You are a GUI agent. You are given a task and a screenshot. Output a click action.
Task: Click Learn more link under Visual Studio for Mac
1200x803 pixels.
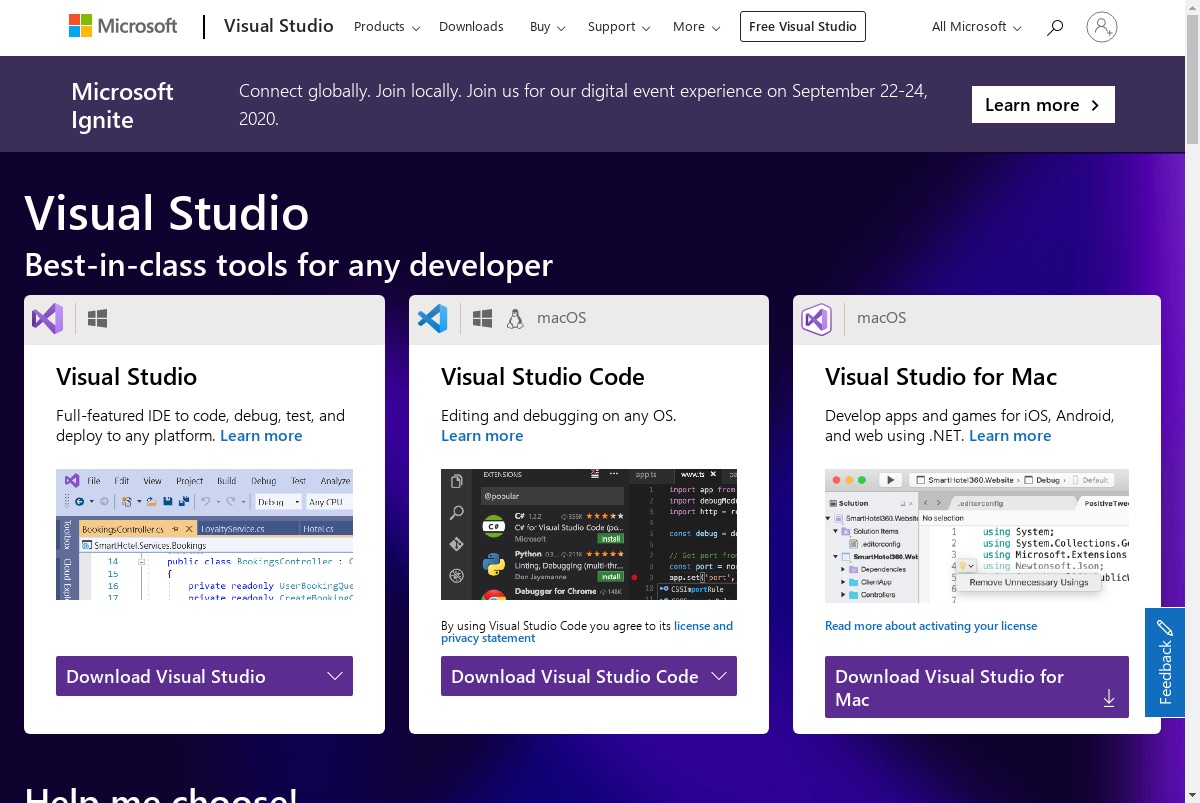point(1010,436)
